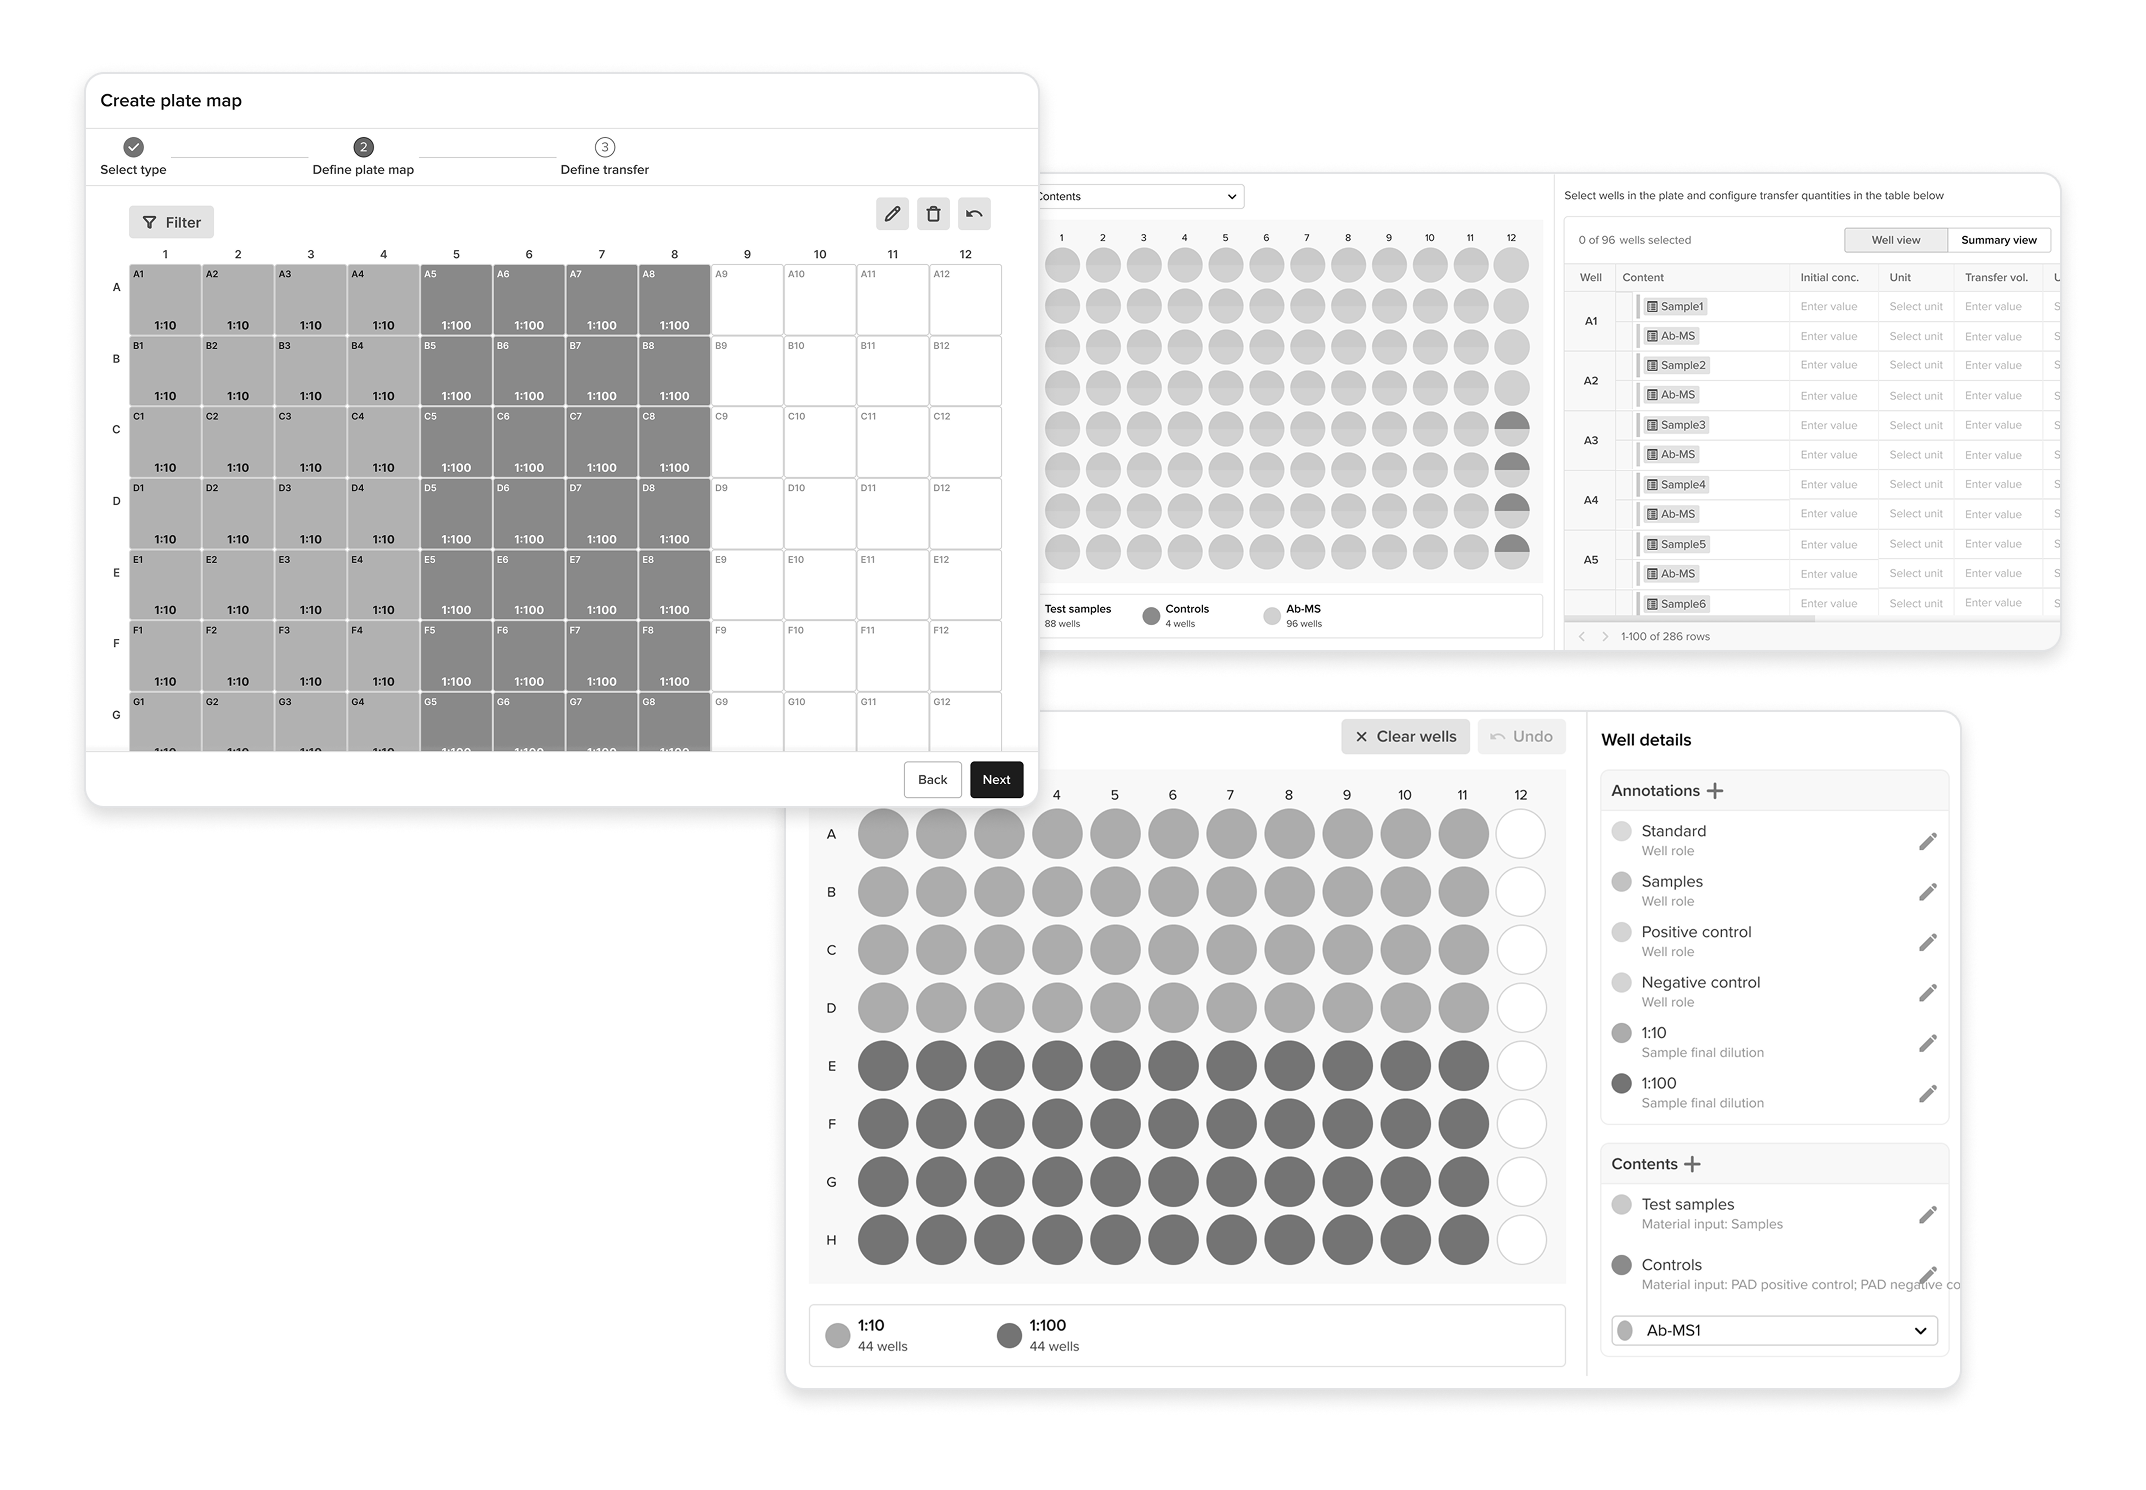The width and height of the screenshot is (2146, 1490).
Task: Click the Undo button in well details window
Action: [1521, 736]
